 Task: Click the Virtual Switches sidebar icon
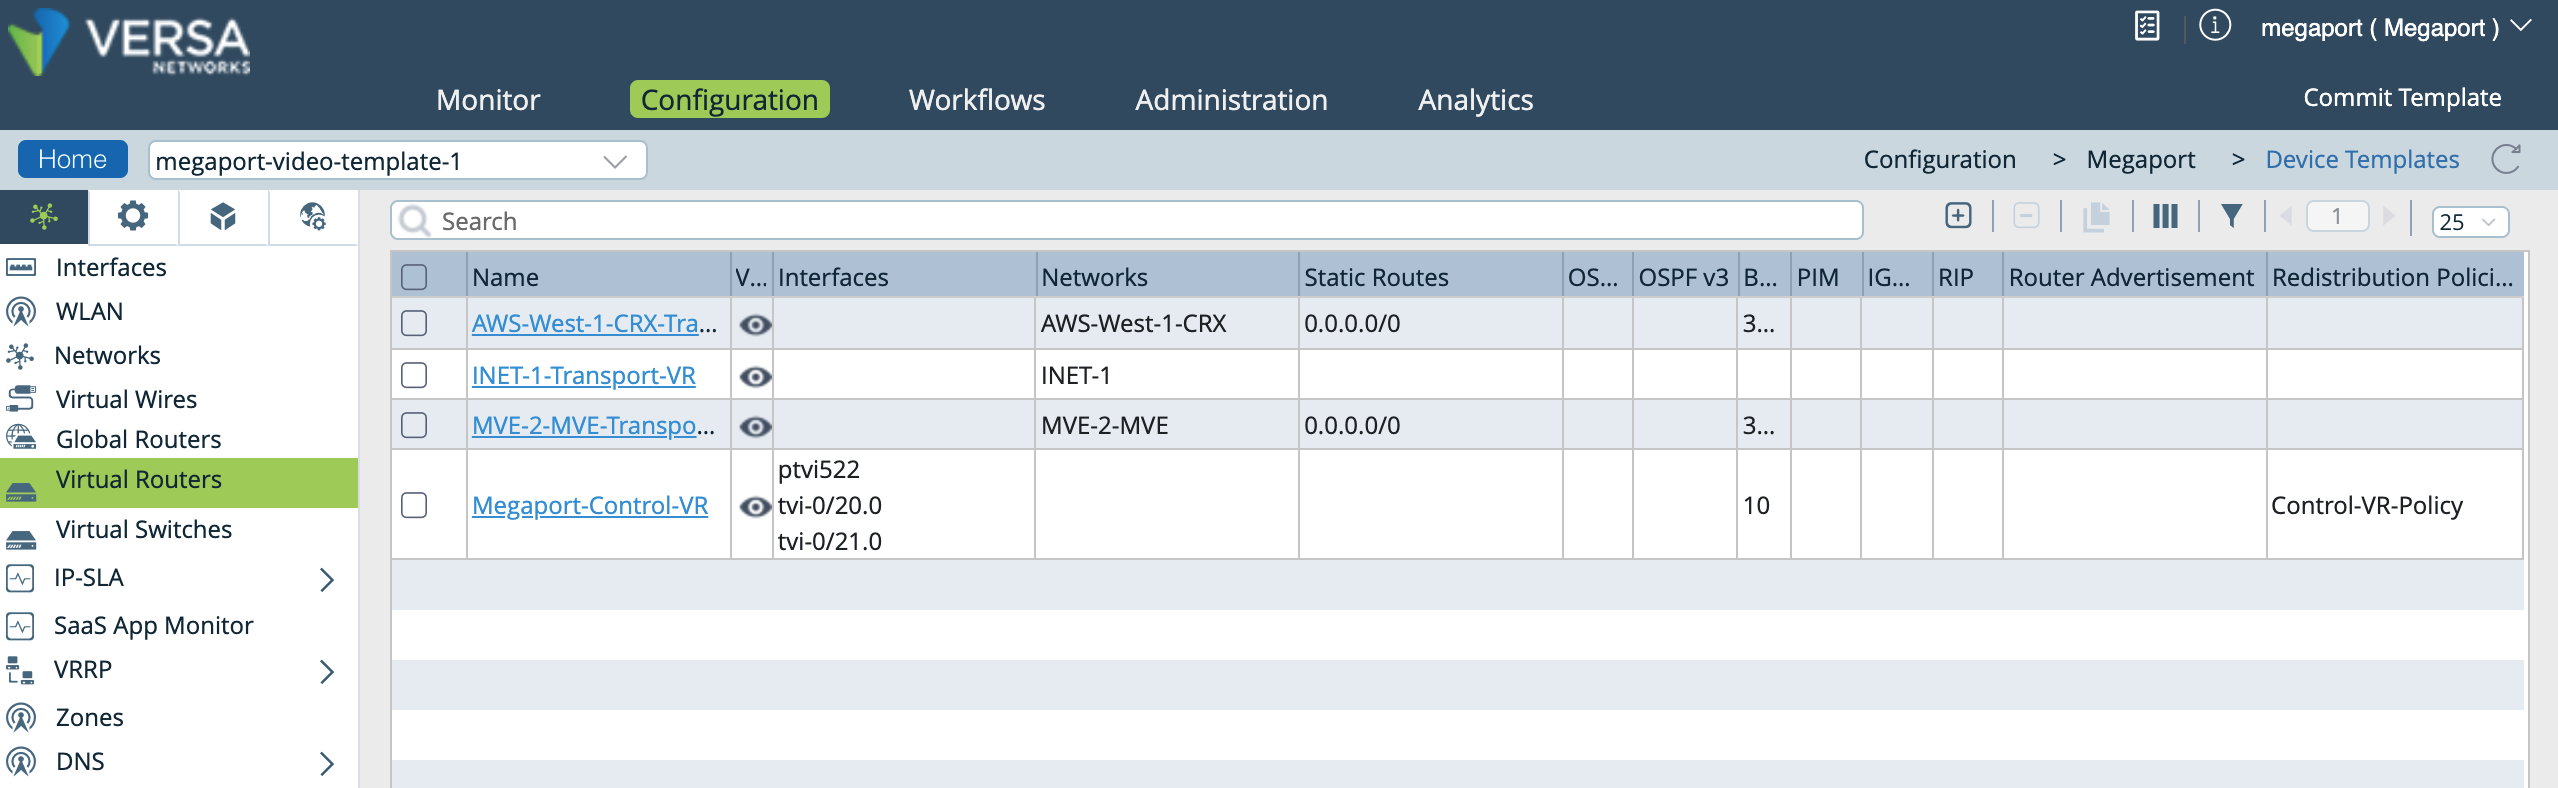click(21, 539)
